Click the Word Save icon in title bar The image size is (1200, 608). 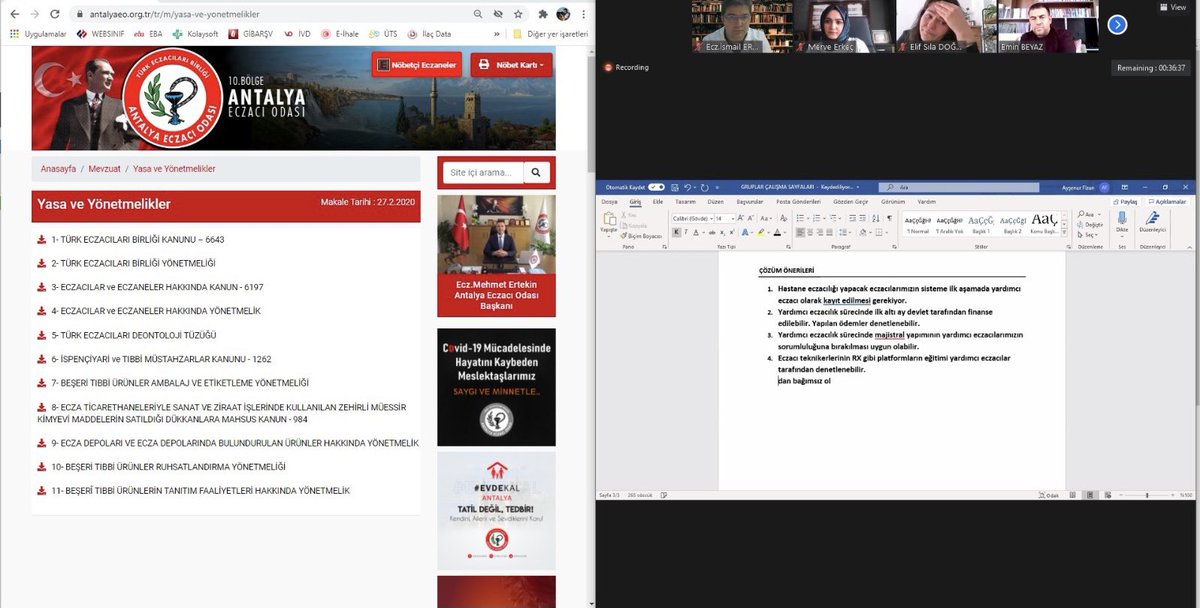(674, 187)
